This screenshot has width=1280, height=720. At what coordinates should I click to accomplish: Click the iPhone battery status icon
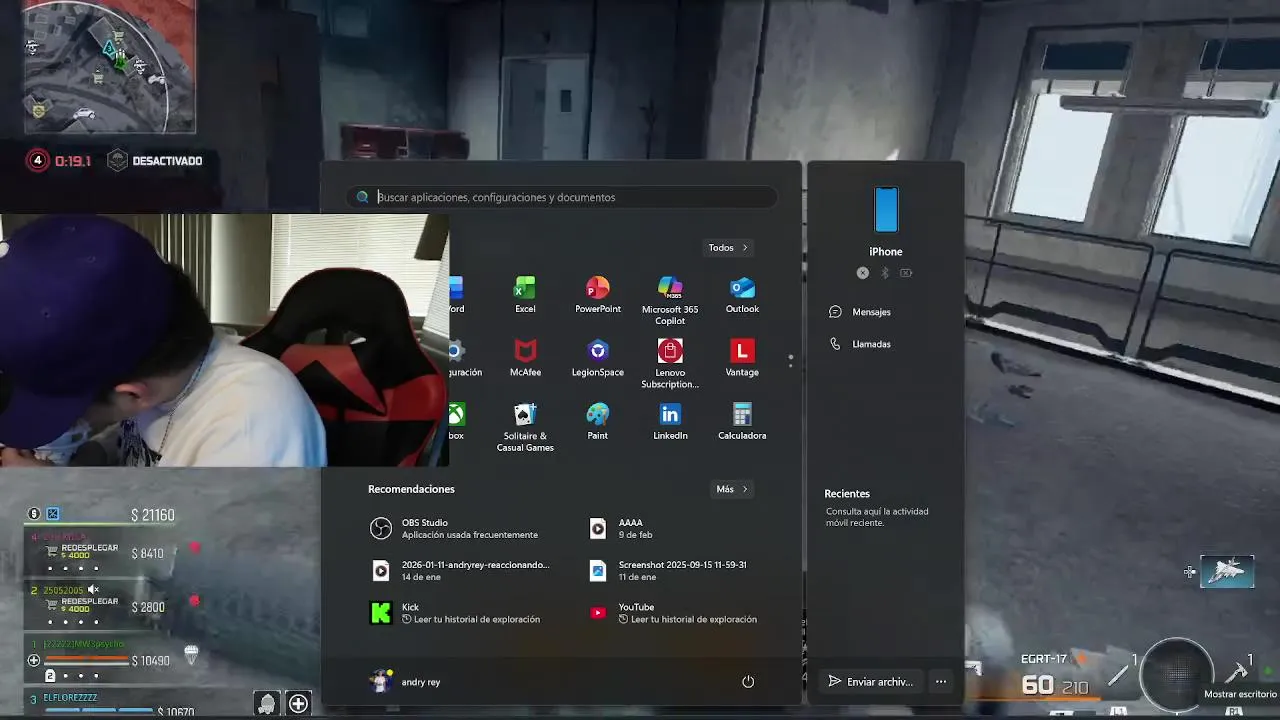click(x=906, y=273)
